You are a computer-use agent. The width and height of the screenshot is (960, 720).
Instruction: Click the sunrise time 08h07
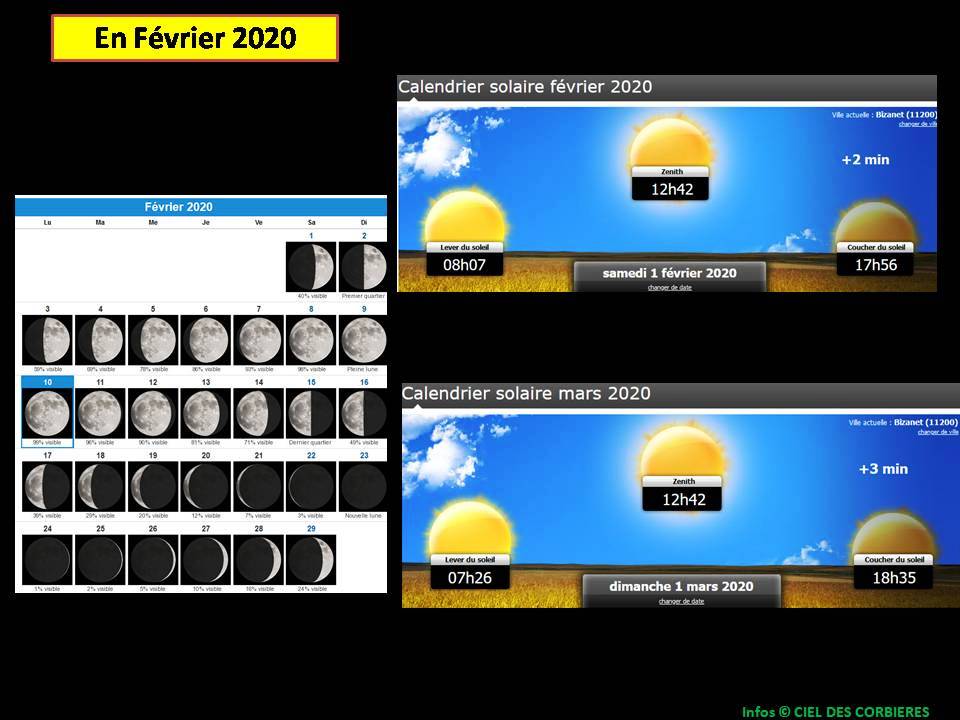coord(464,265)
